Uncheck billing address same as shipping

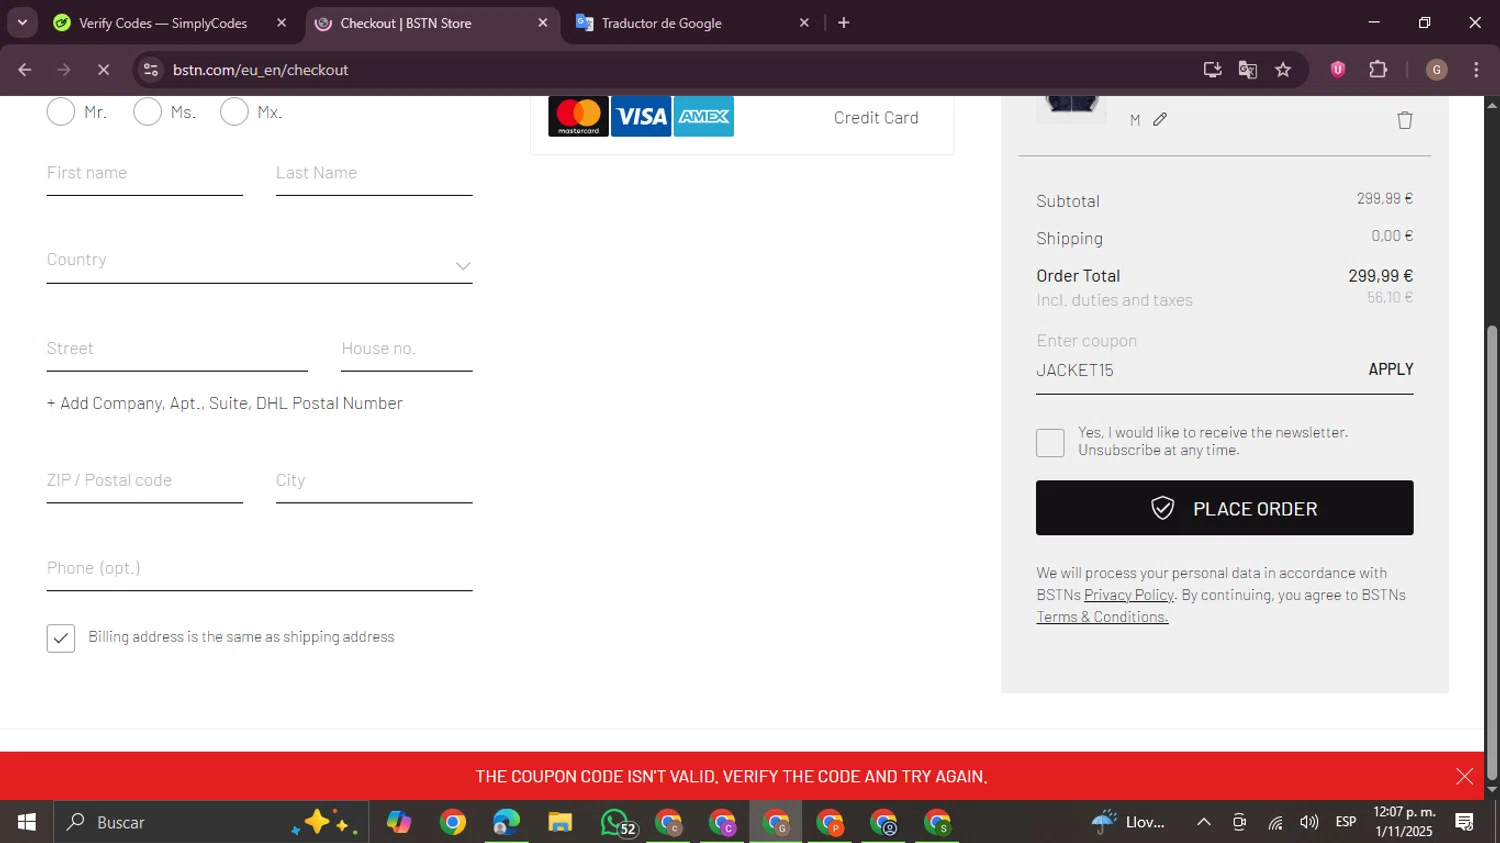pos(61,638)
